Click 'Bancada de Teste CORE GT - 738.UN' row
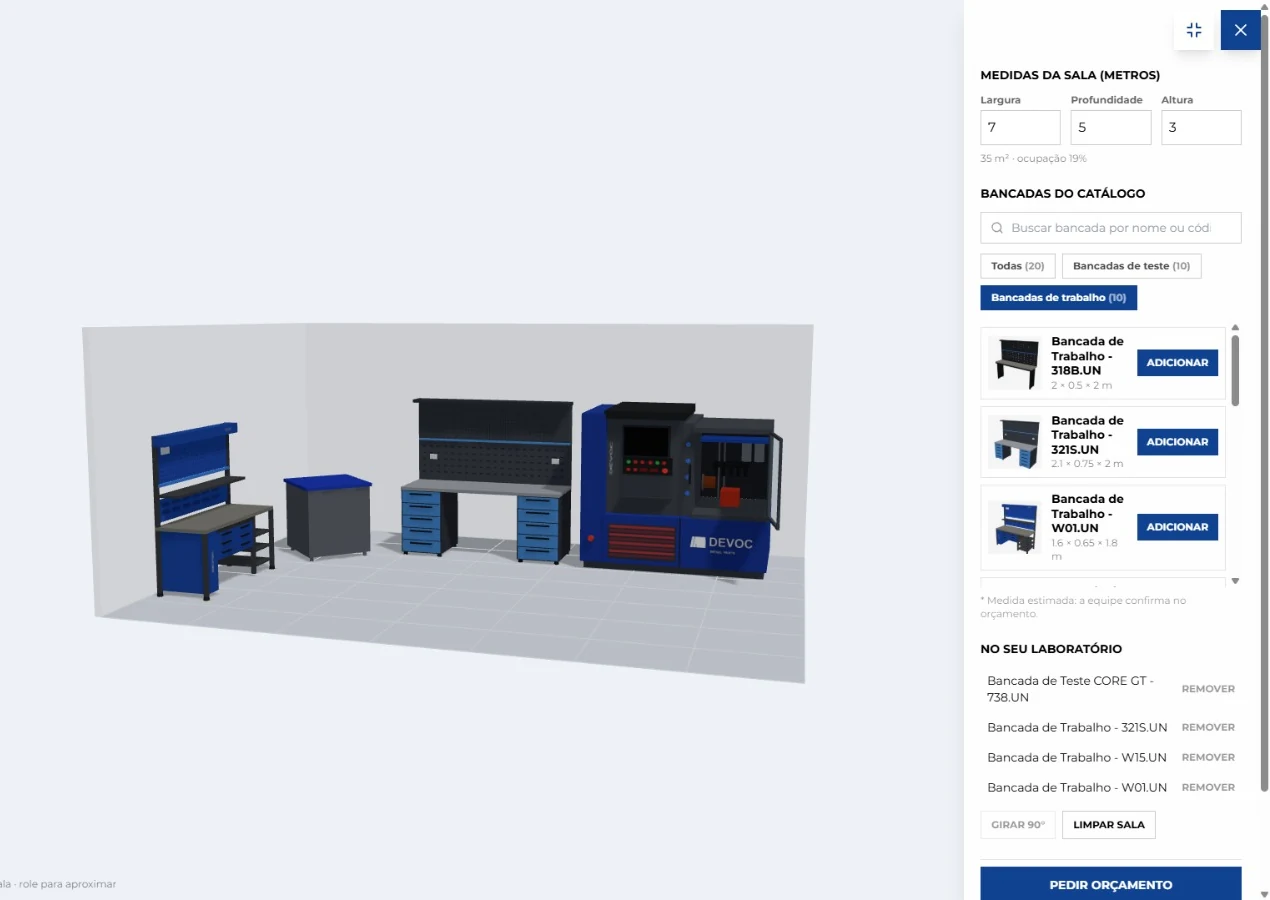The width and height of the screenshot is (1270, 900). (x=1111, y=689)
